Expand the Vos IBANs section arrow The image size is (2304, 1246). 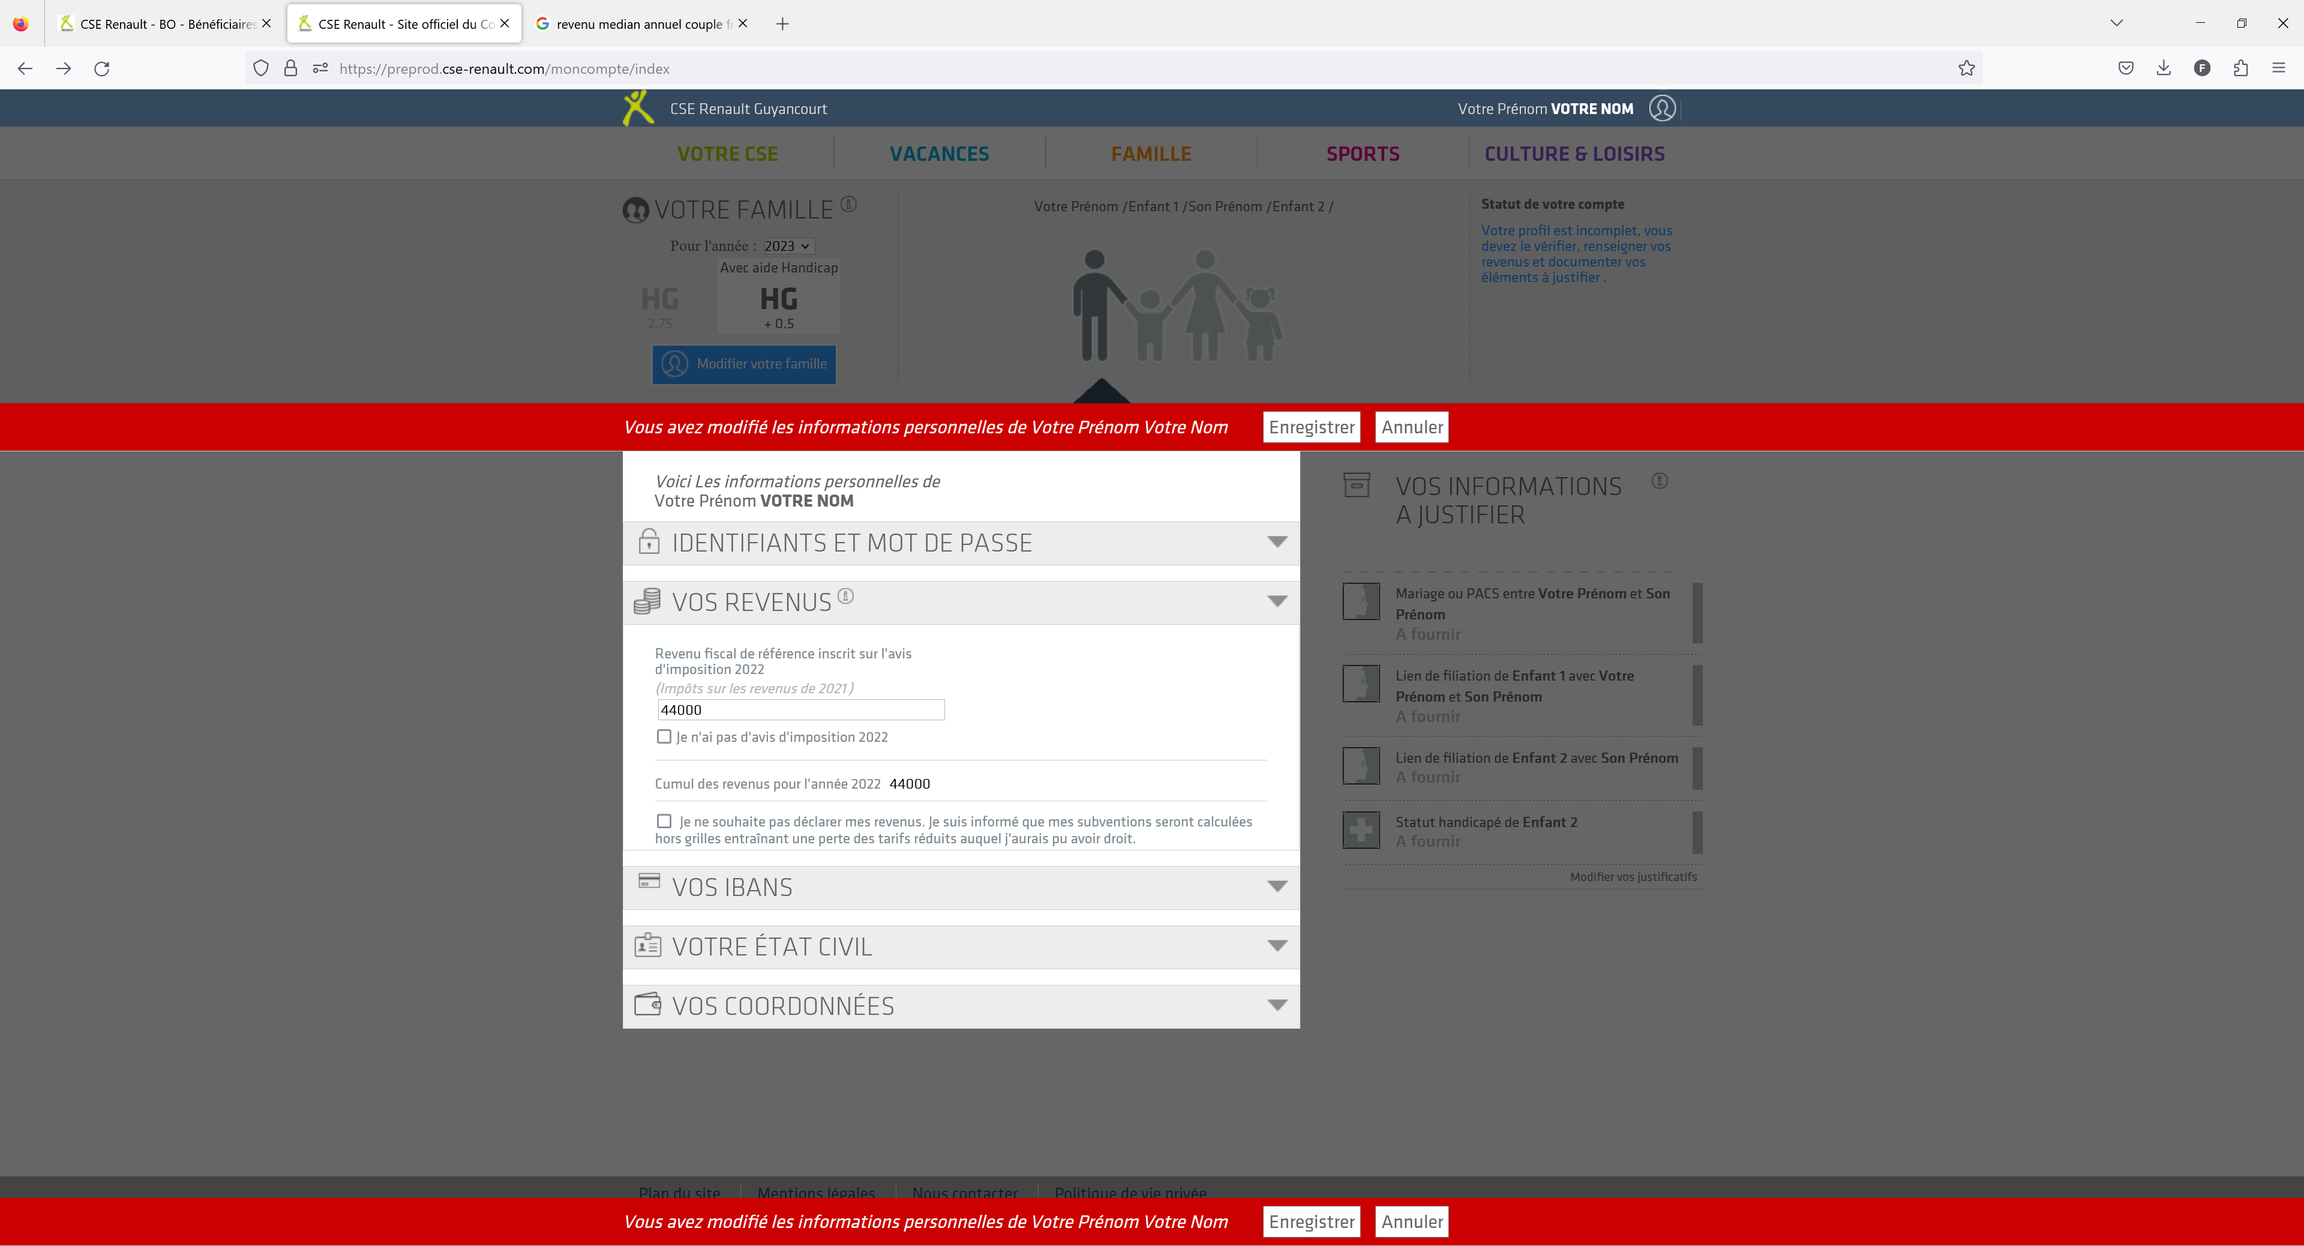pos(1277,886)
